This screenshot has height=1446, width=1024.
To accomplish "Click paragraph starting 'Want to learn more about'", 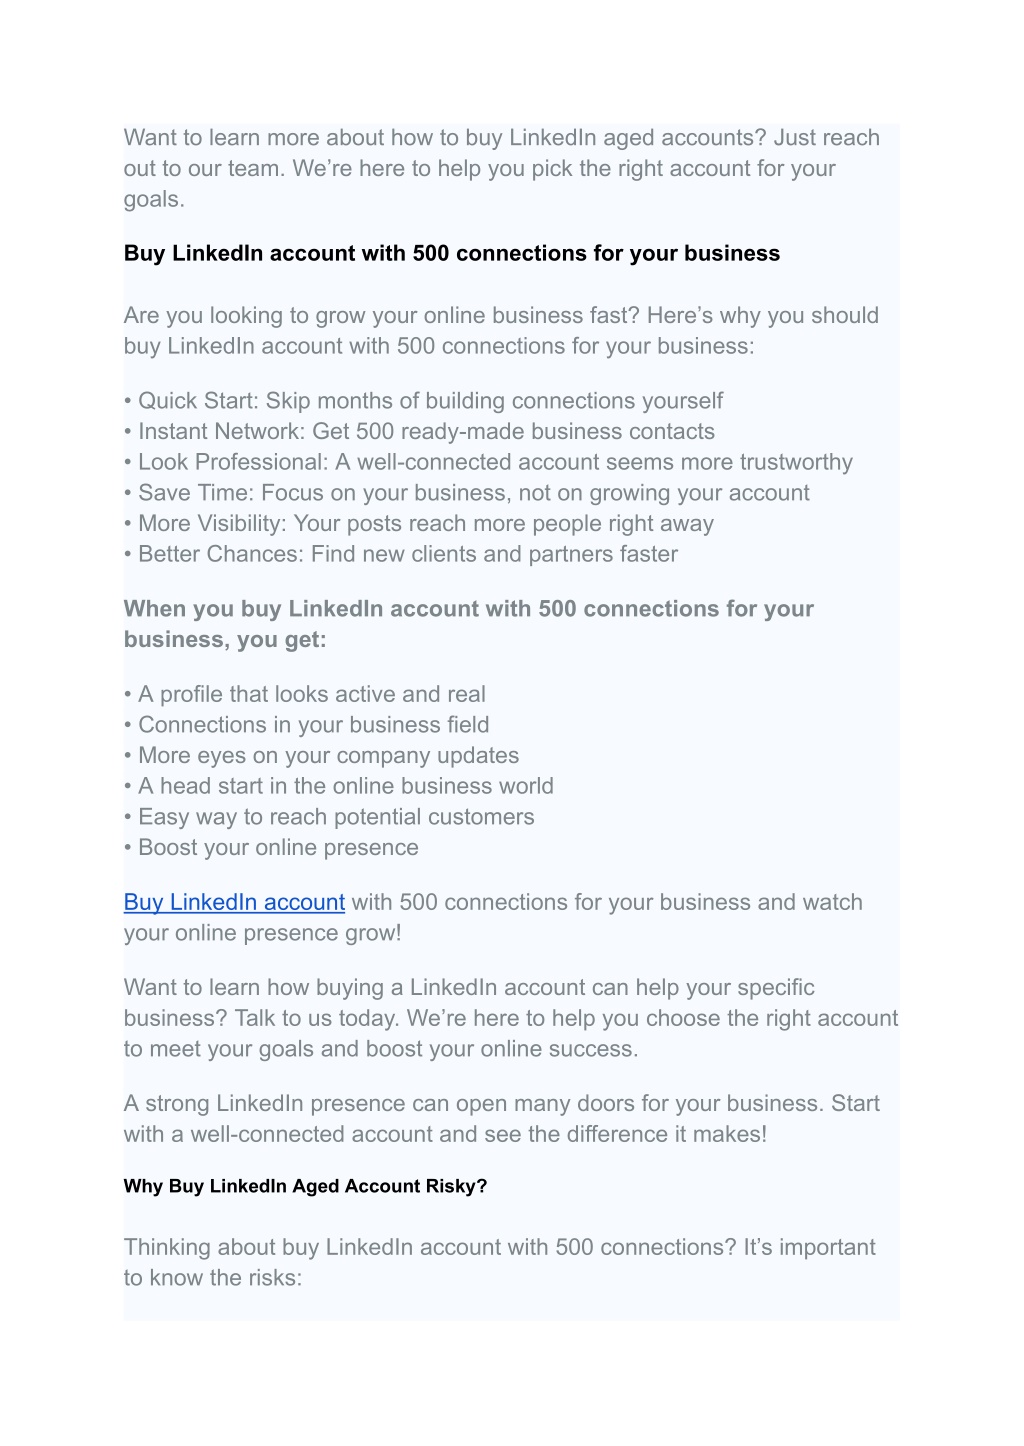I will point(502,168).
